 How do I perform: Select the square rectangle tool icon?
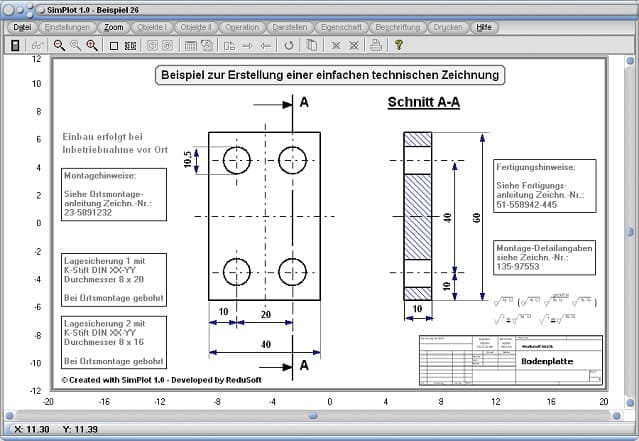click(x=114, y=45)
